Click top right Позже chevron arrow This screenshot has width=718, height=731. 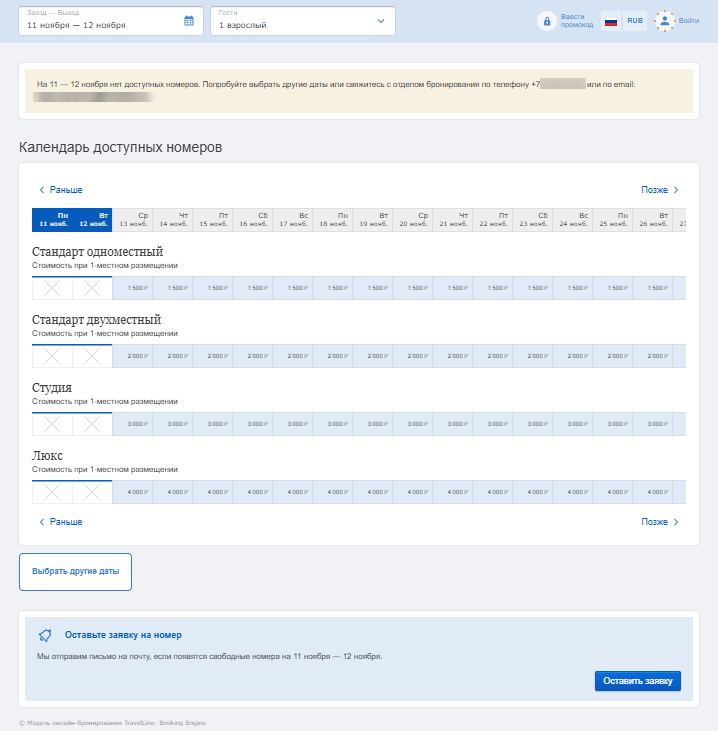[676, 190]
